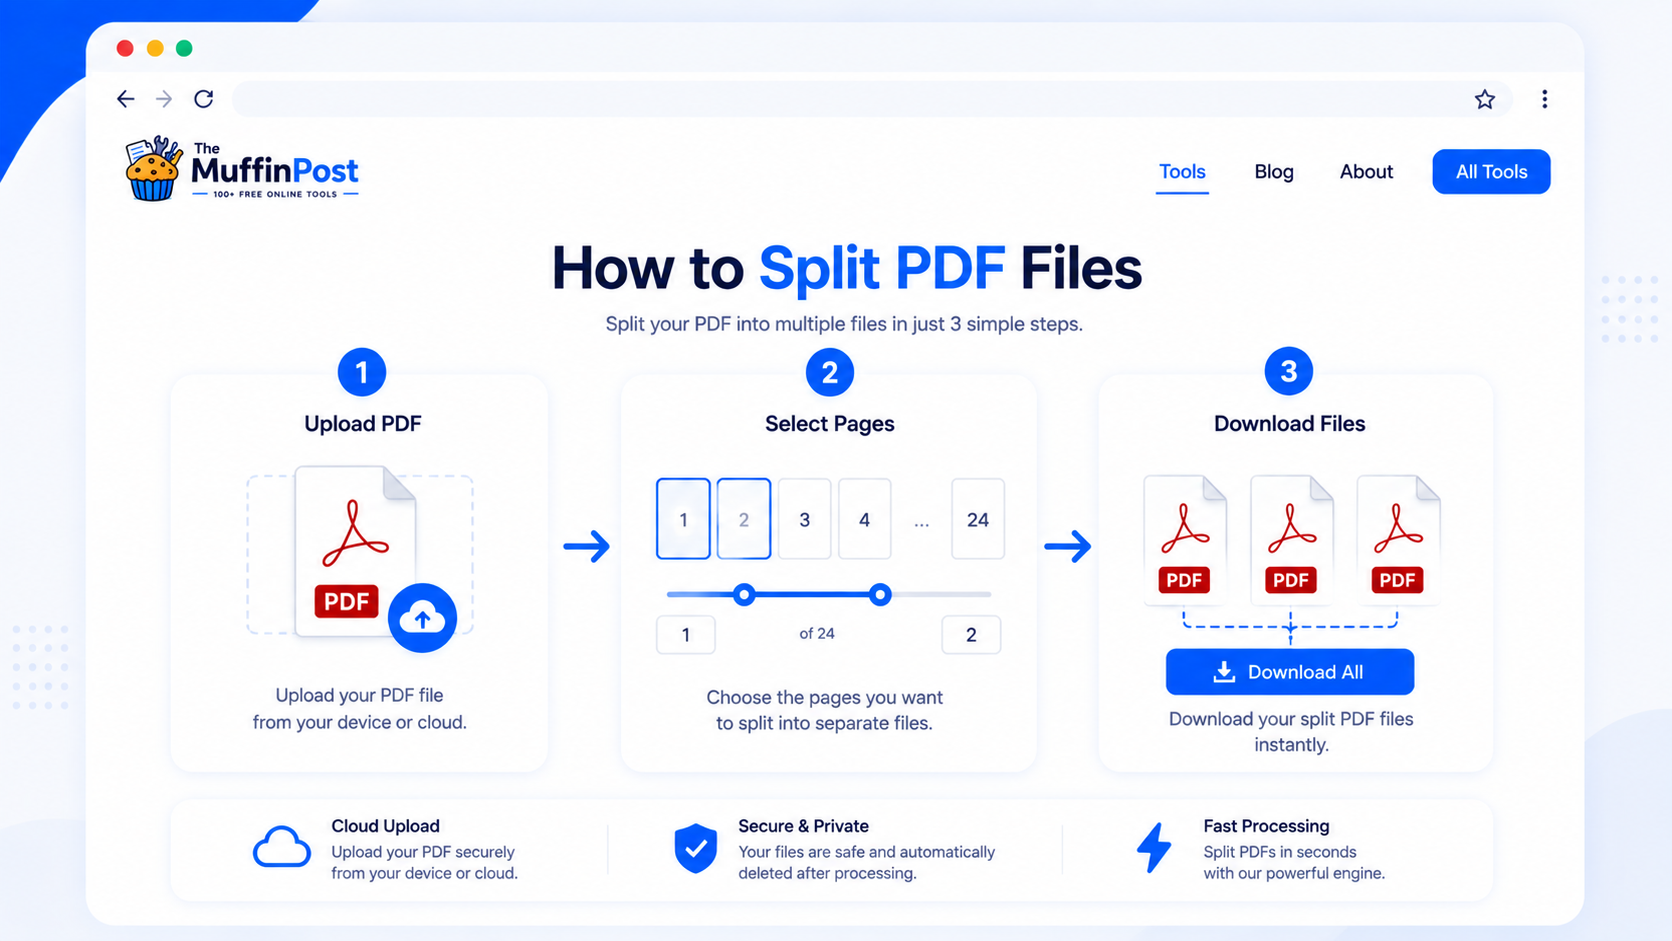This screenshot has width=1672, height=941.
Task: Click the 'Upload PDF' step heading
Action: (x=362, y=424)
